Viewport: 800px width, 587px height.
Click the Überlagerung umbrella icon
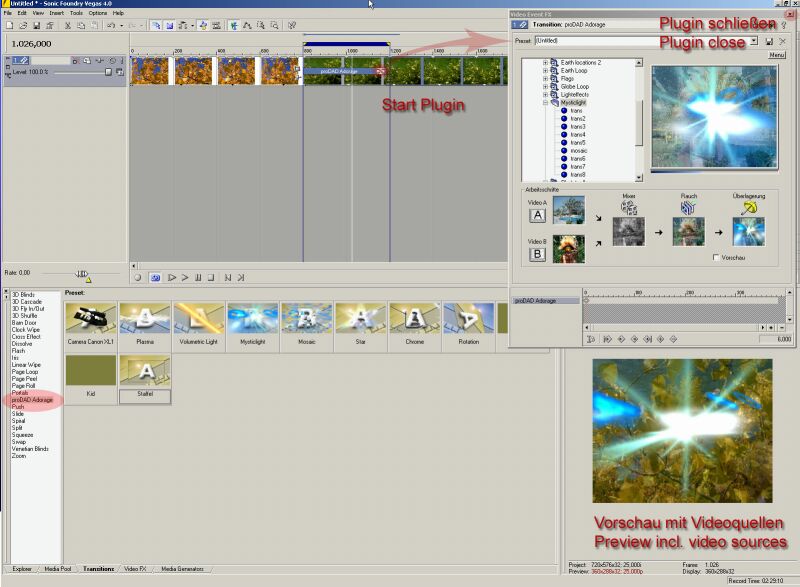pyautogui.click(x=749, y=208)
